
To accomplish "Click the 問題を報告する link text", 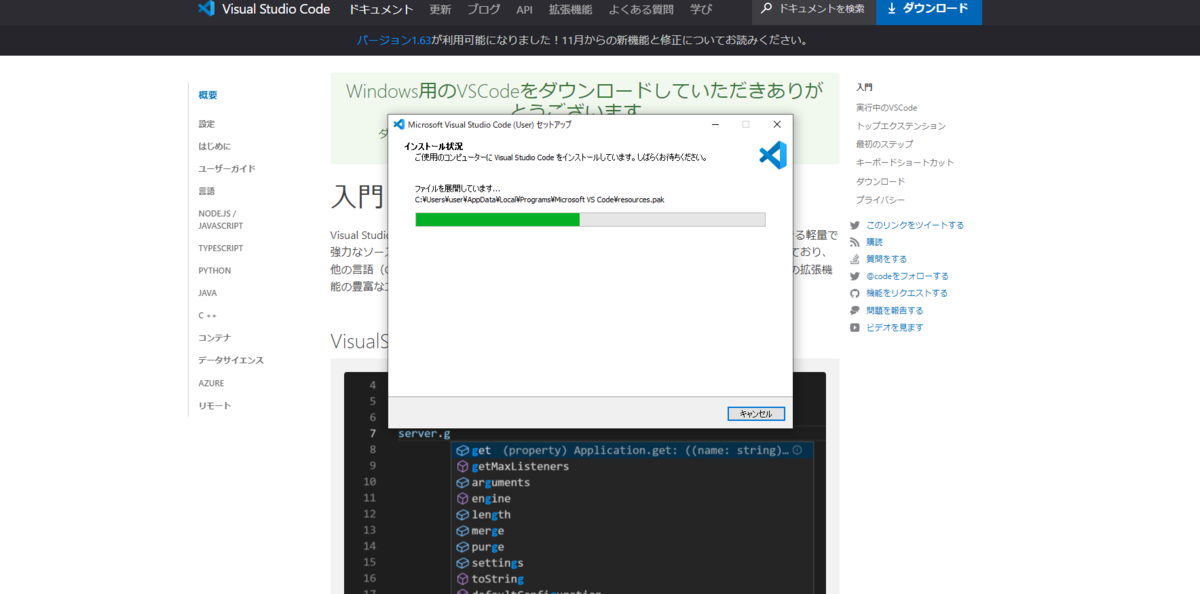I will coord(895,310).
